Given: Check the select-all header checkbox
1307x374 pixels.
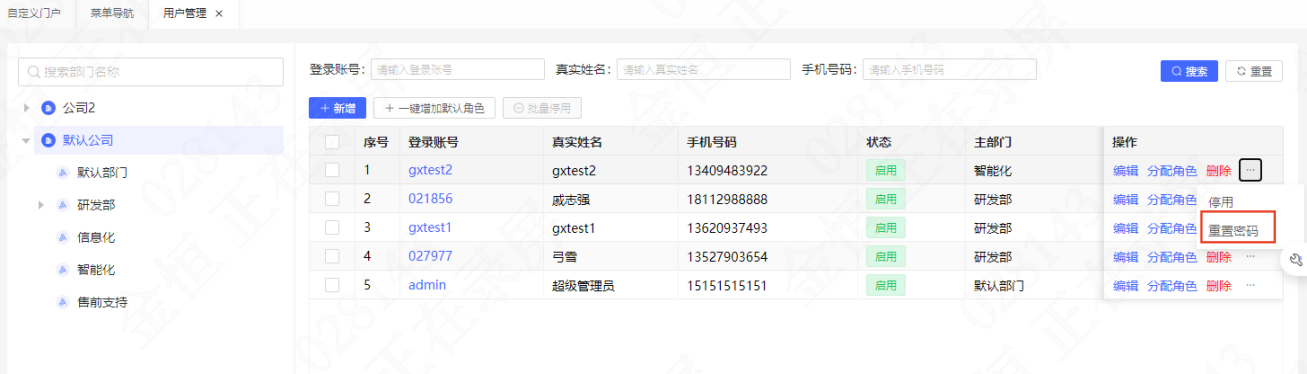Looking at the screenshot, I should [x=332, y=142].
